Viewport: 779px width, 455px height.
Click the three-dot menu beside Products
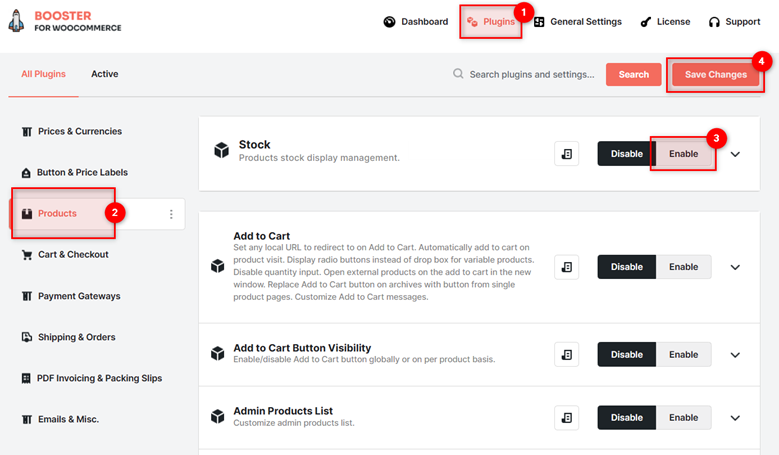[171, 214]
